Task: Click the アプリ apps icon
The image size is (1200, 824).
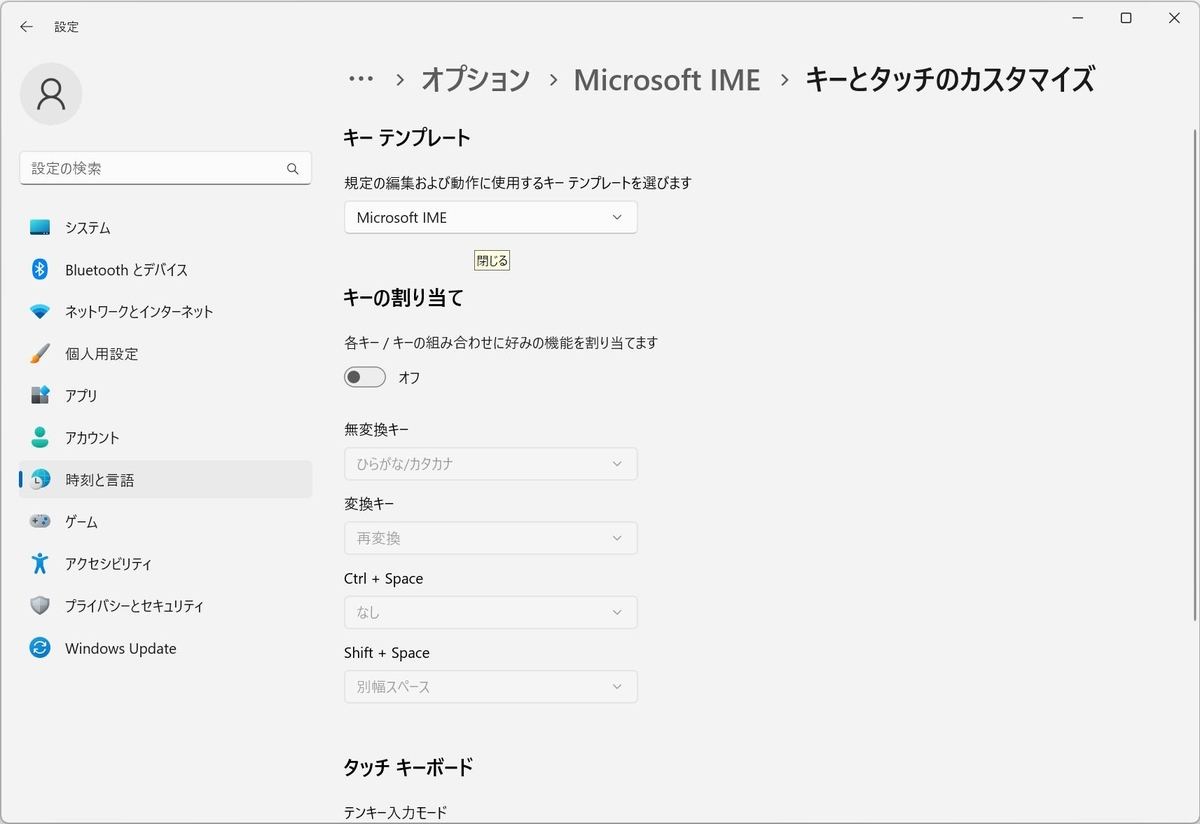Action: click(x=40, y=396)
